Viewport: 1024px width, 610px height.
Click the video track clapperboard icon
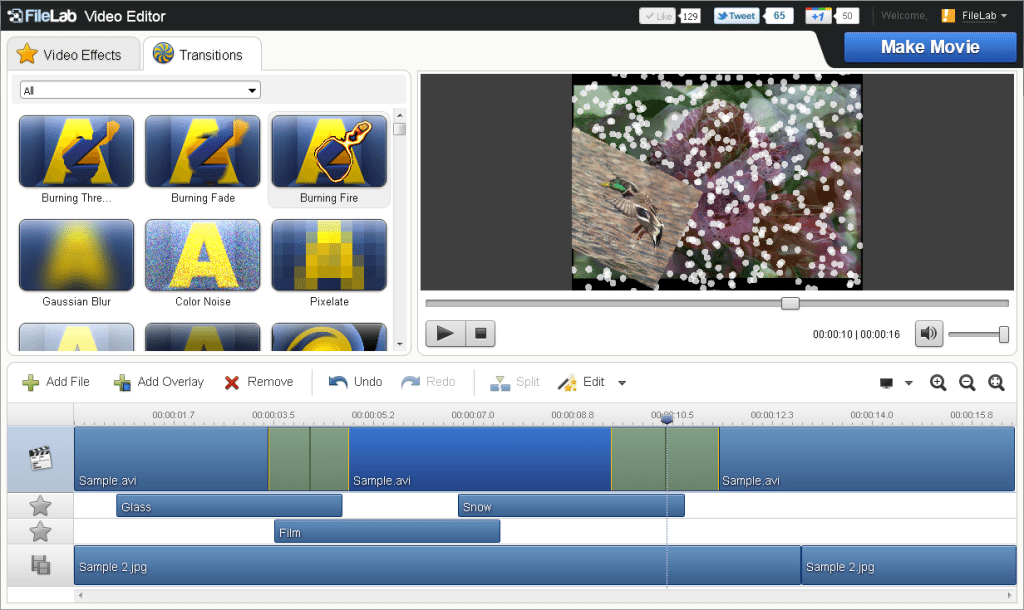40,458
